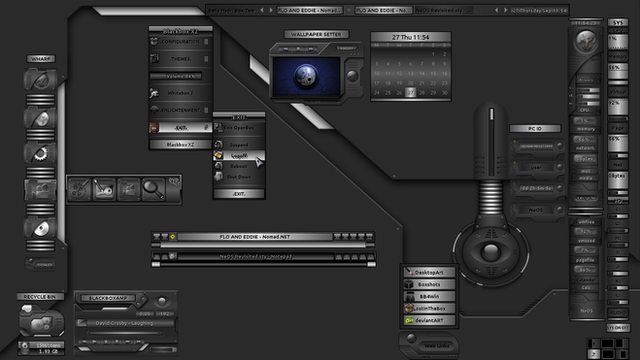
Task: Open the BB4win link button
Action: click(429, 296)
